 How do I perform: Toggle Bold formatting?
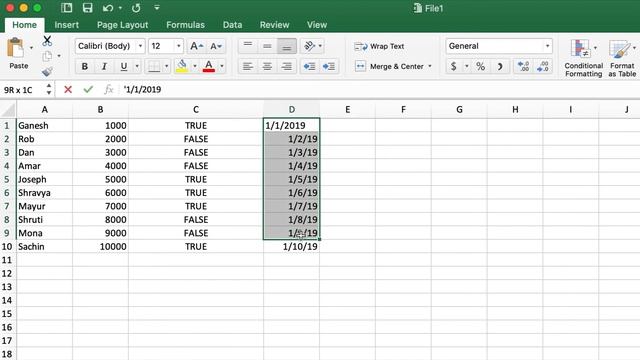[84, 66]
